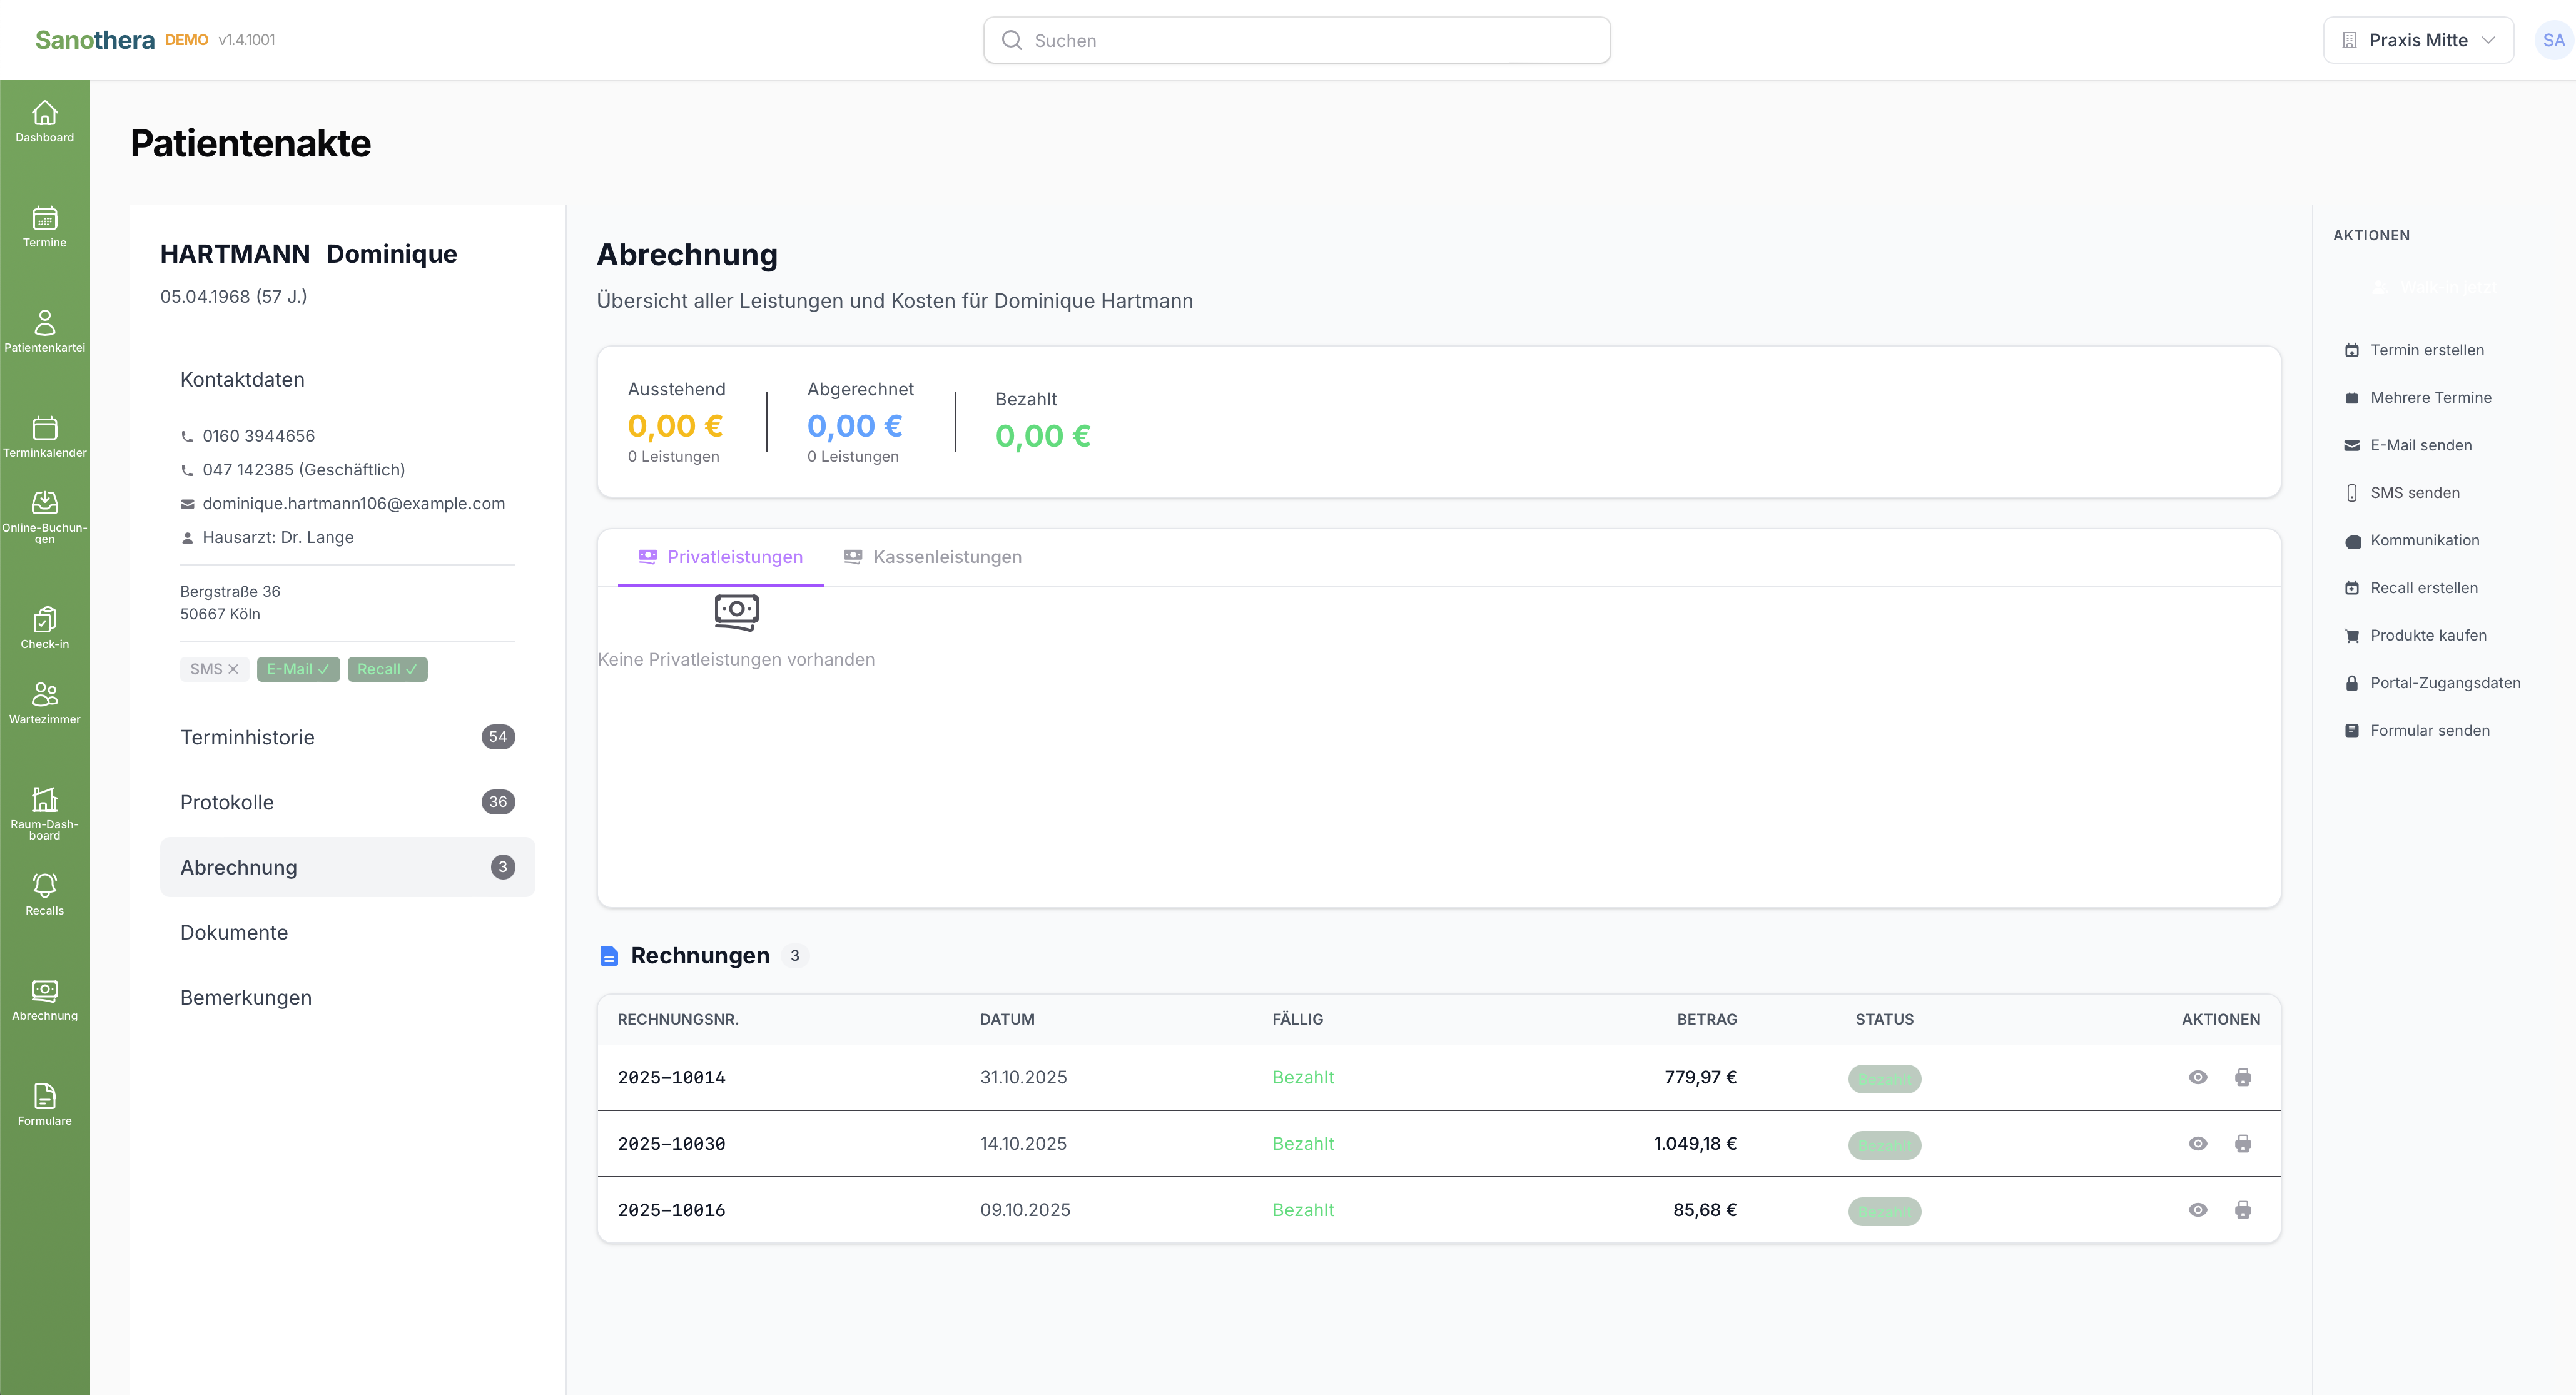This screenshot has height=1395, width=2576.
Task: Go to Wartezimmer in the sidebar
Action: coord(45,703)
